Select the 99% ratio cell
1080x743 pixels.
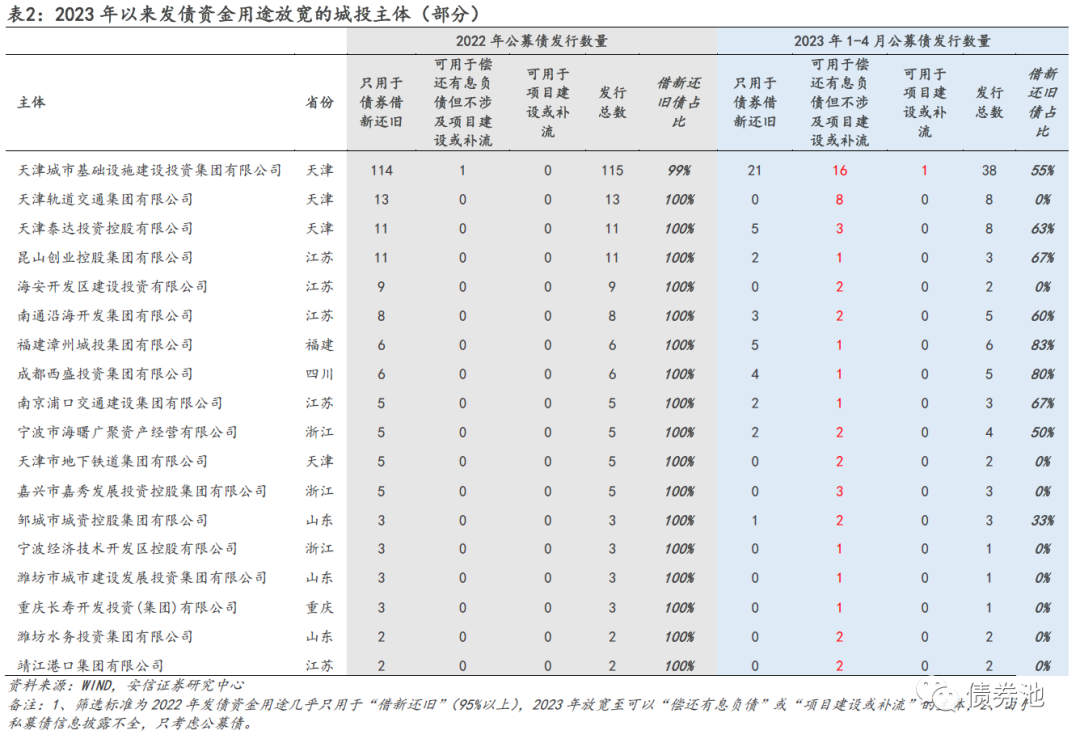click(x=679, y=170)
